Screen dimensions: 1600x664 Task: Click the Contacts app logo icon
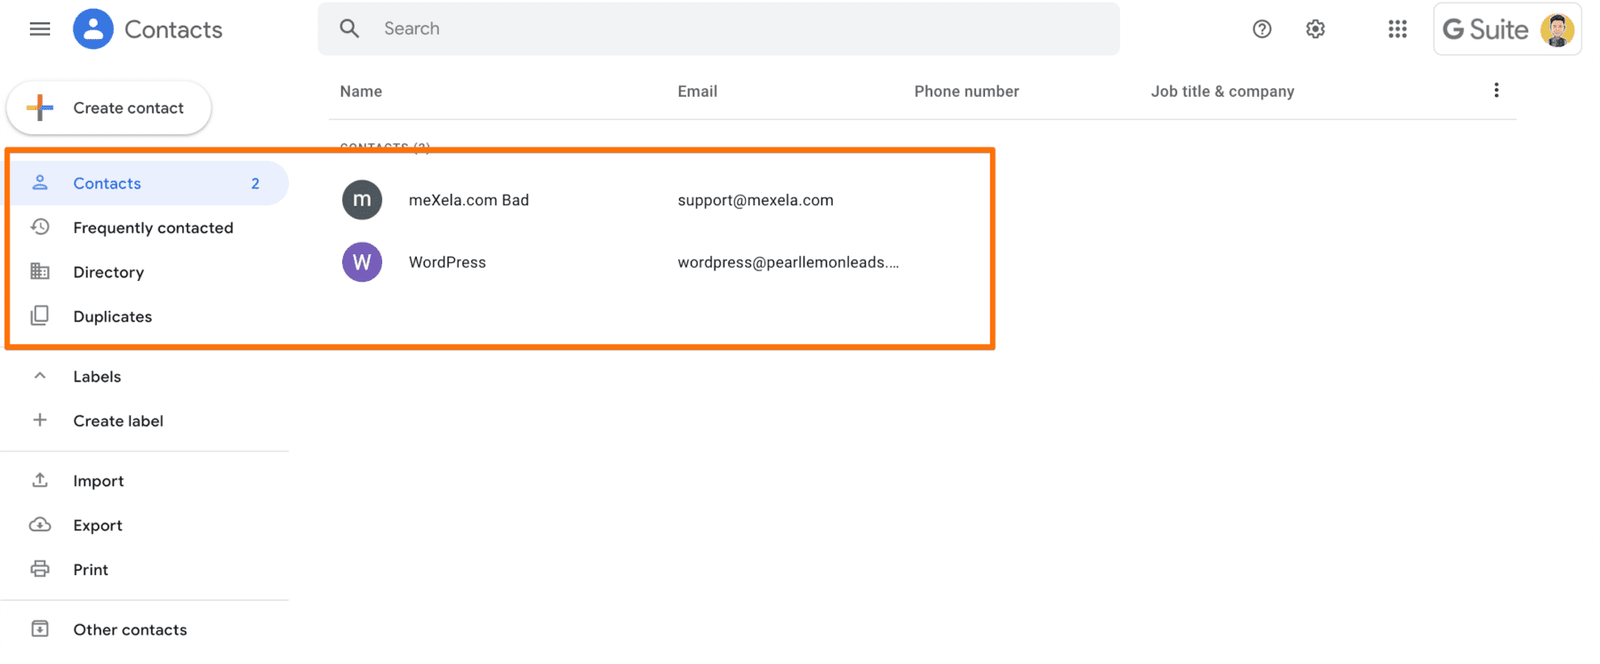click(93, 29)
